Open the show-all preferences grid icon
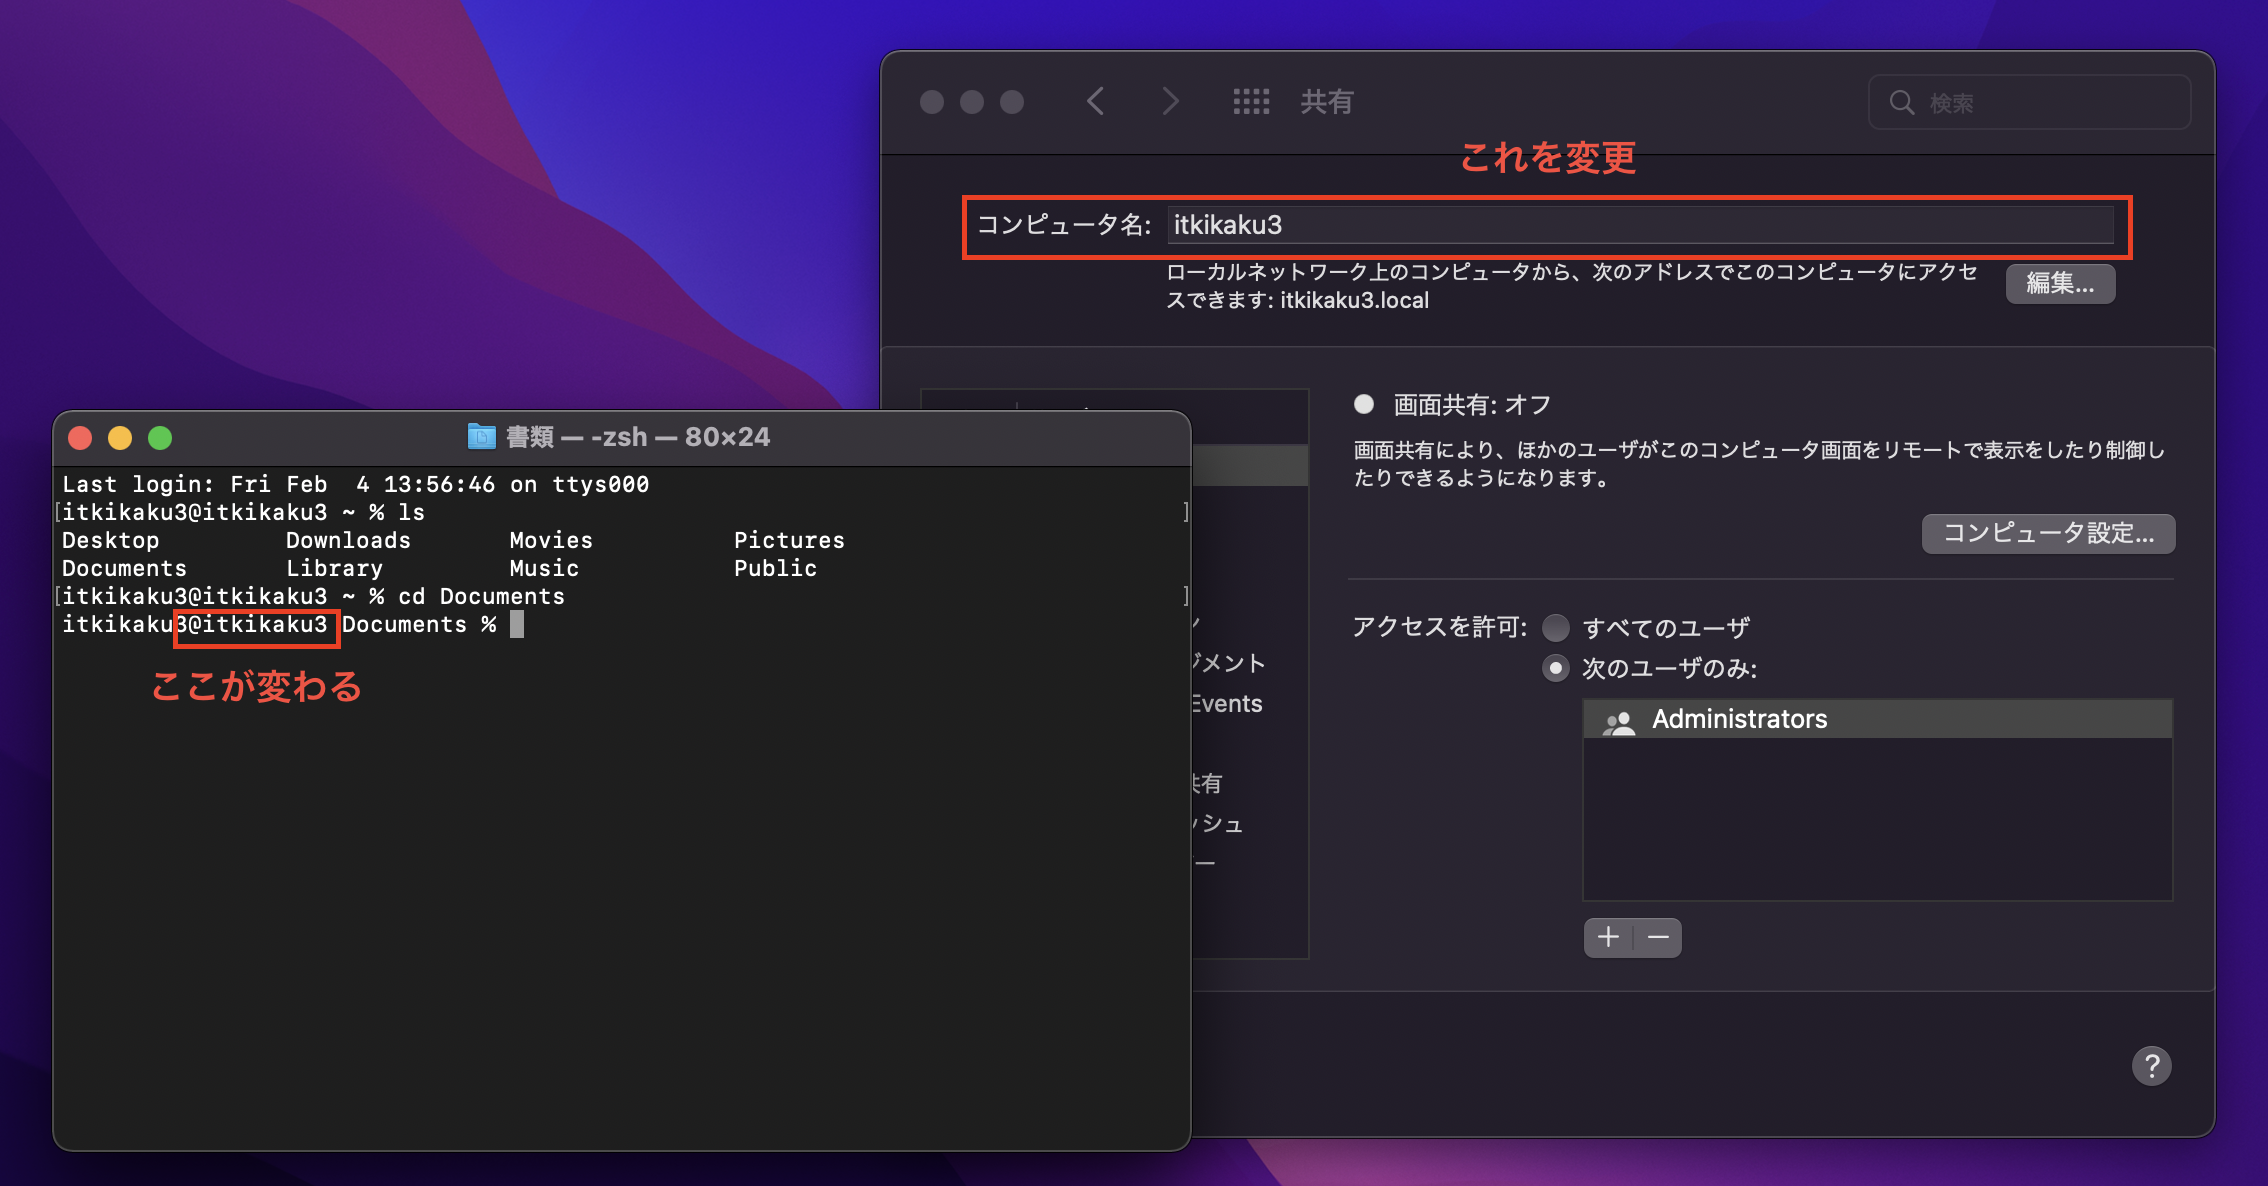Image resolution: width=2268 pixels, height=1186 pixels. [1251, 101]
